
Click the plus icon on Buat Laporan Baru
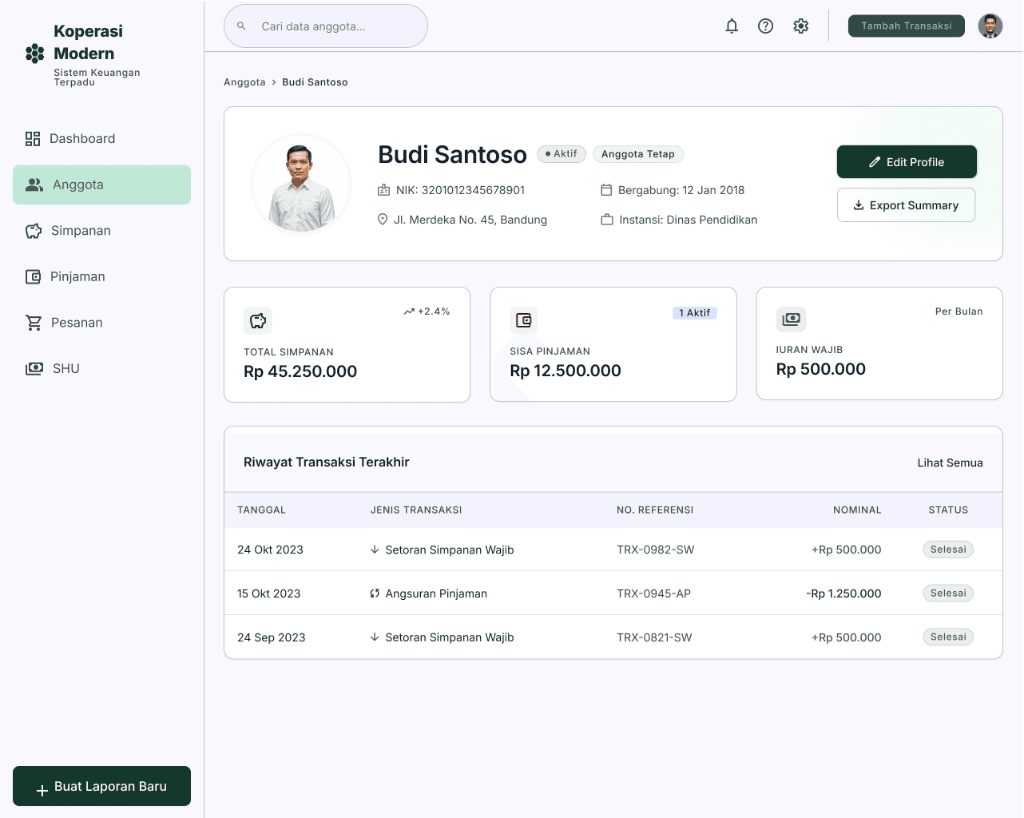pyautogui.click(x=42, y=791)
